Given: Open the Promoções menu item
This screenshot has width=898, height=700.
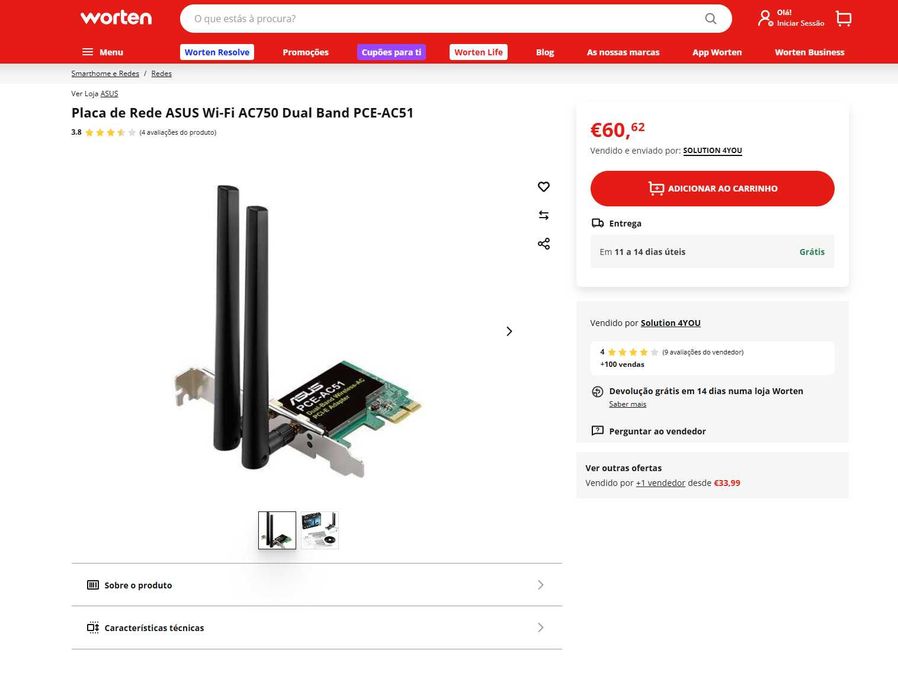Looking at the screenshot, I should 305,52.
